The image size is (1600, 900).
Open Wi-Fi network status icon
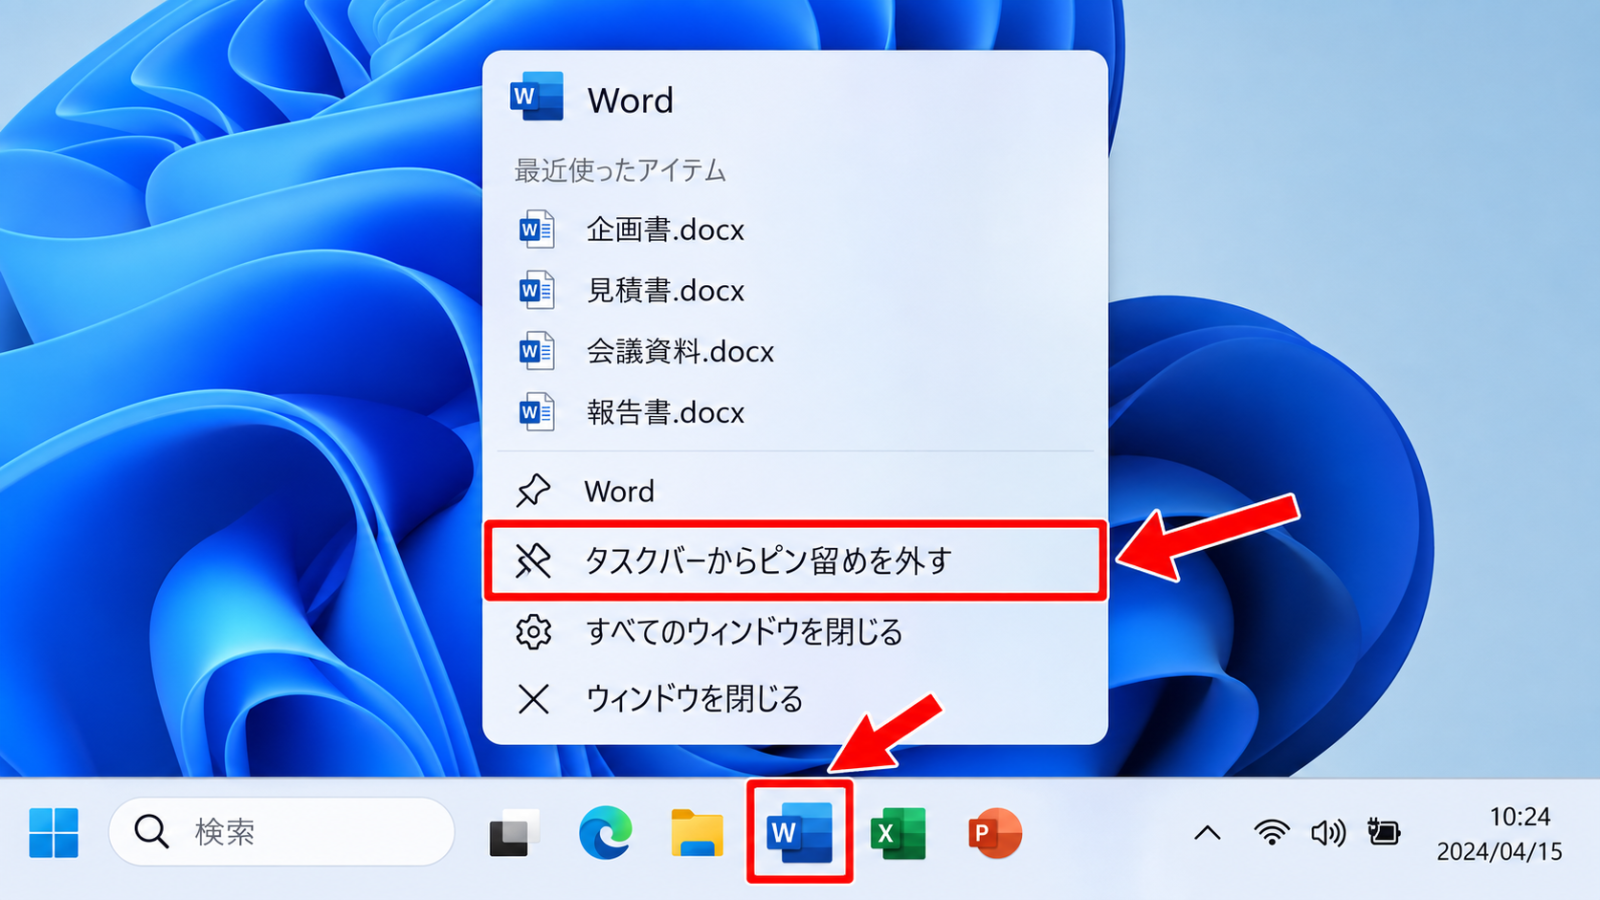pos(1271,832)
